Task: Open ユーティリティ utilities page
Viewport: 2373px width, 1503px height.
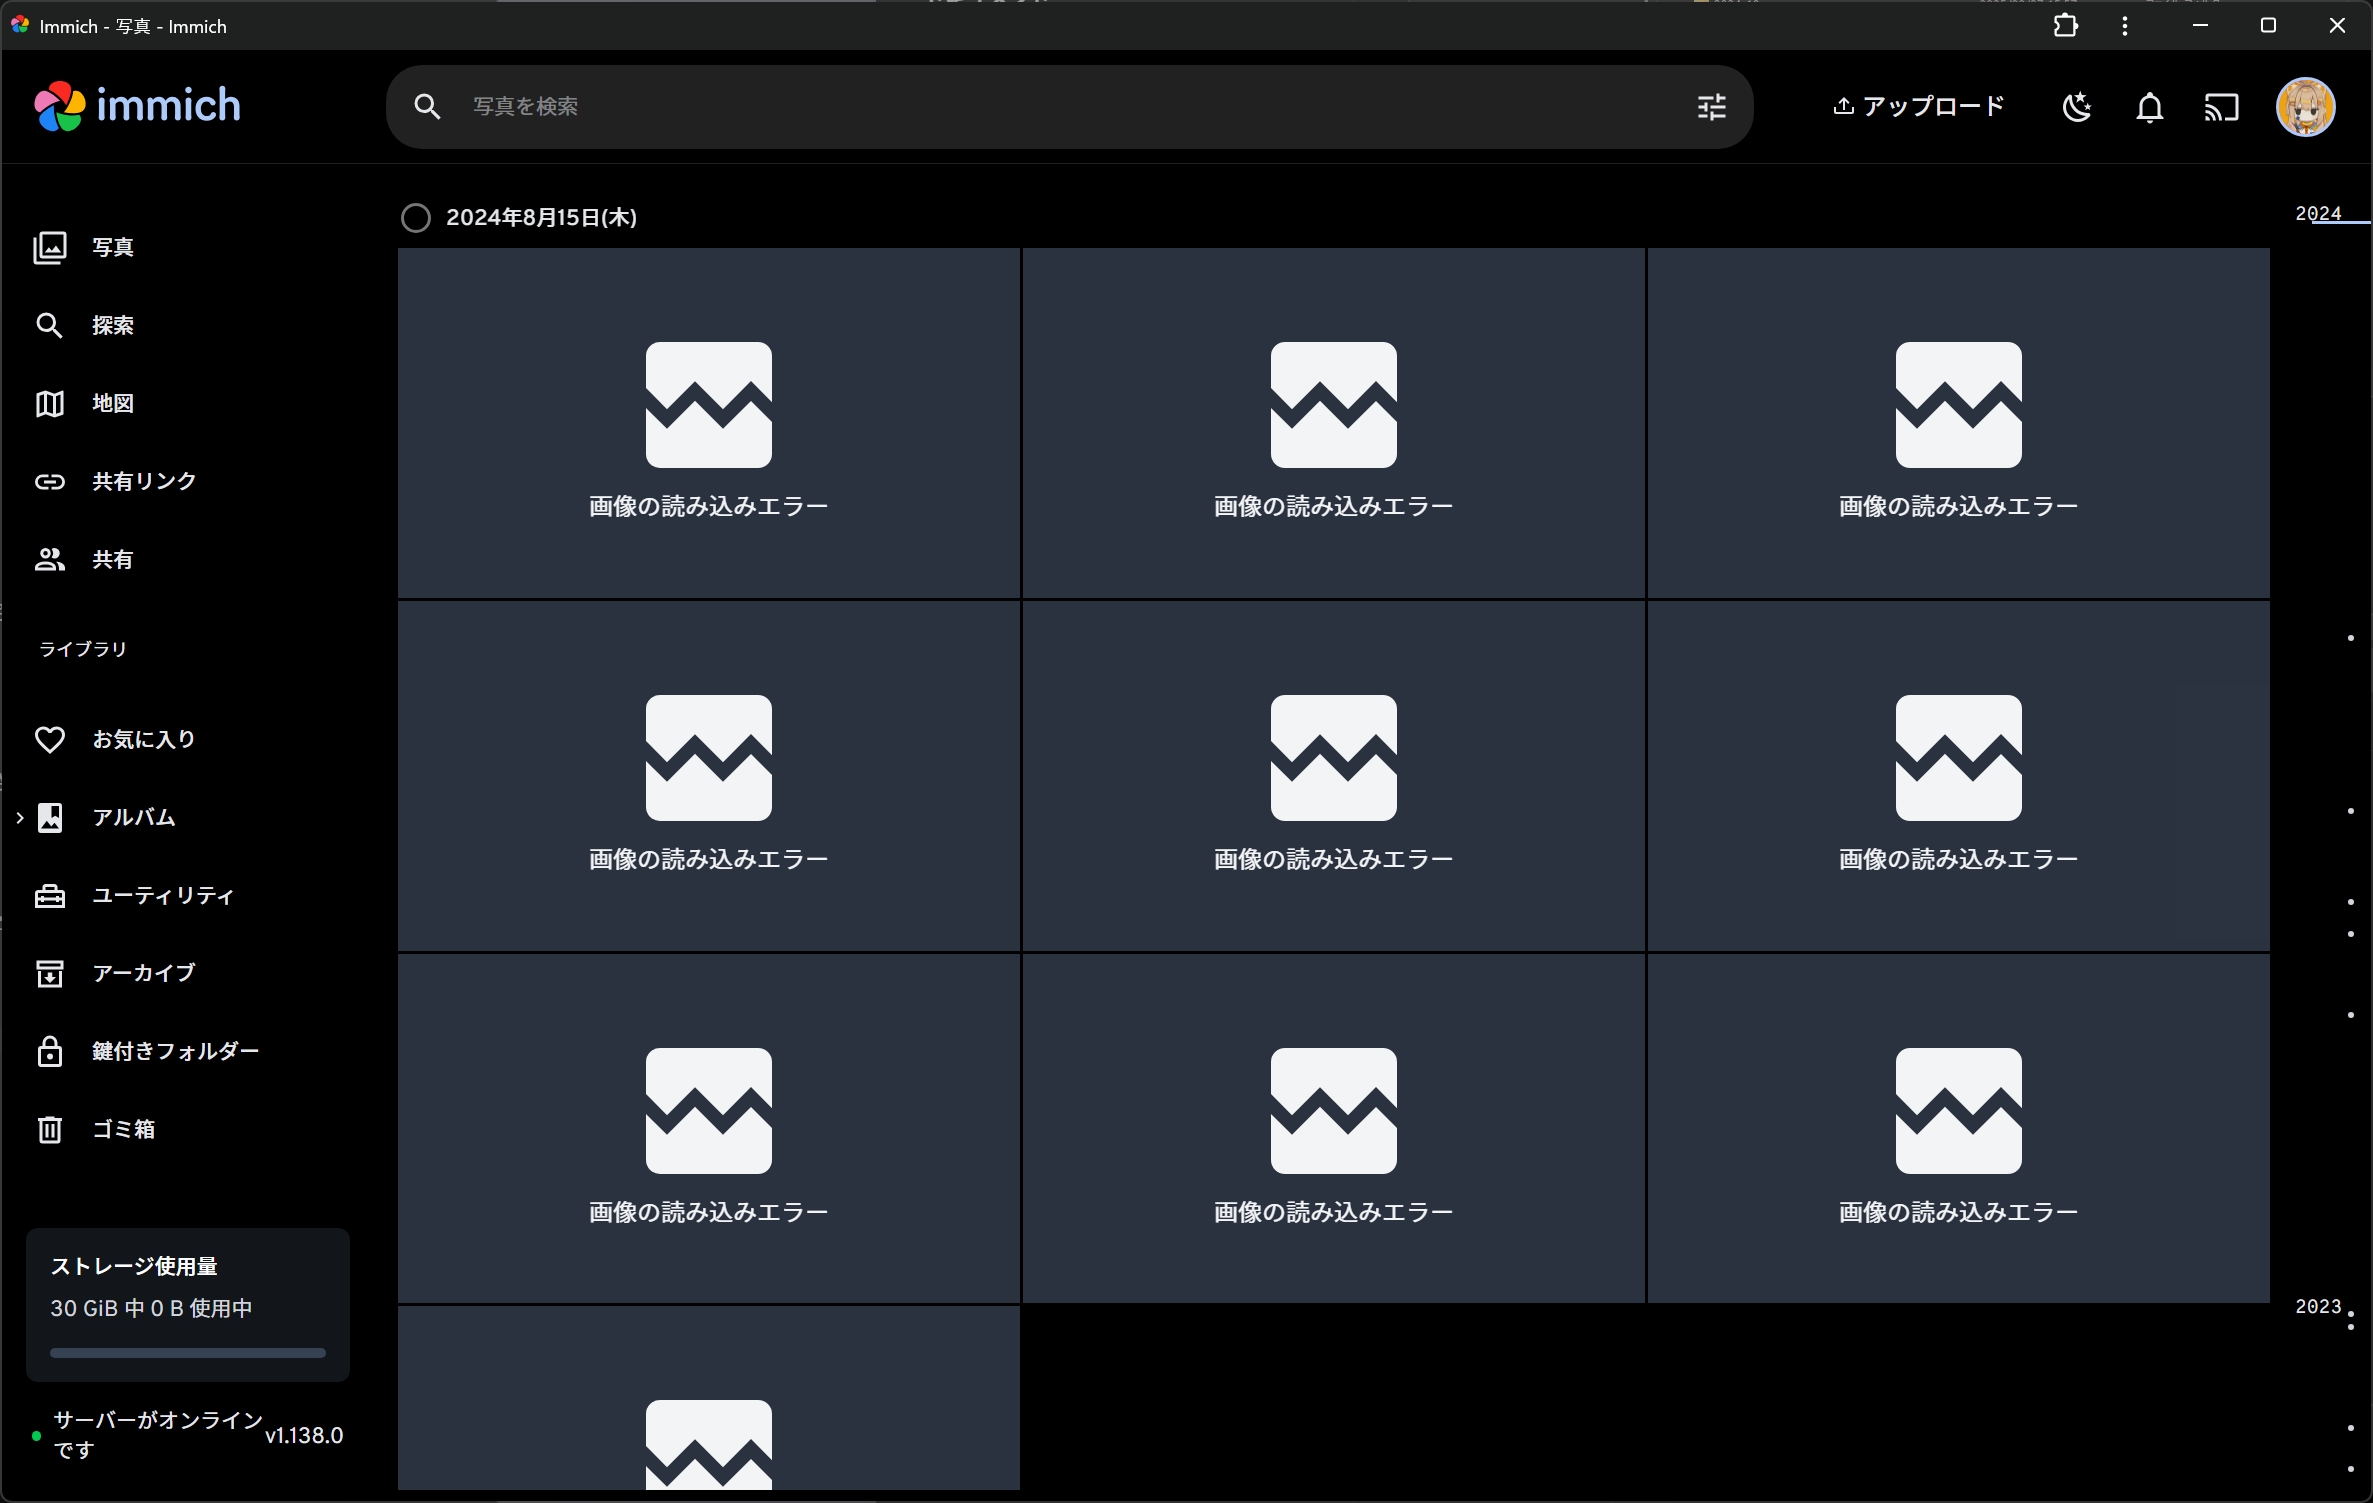Action: click(x=163, y=896)
